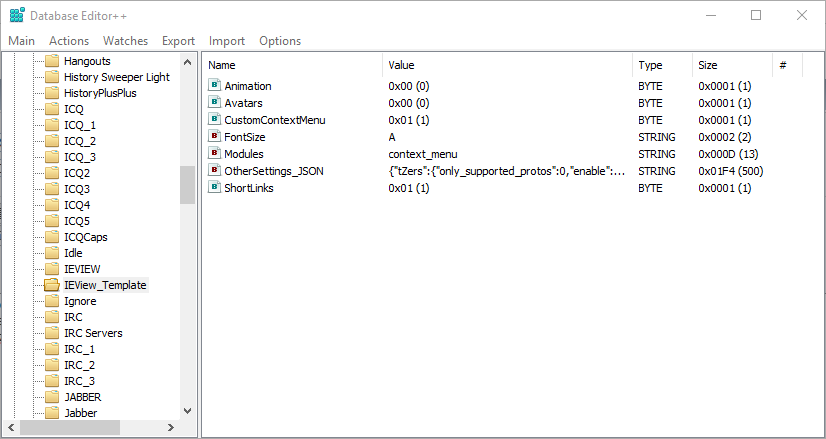The height and width of the screenshot is (439, 826).
Task: Open the Export menu
Action: [x=178, y=41]
